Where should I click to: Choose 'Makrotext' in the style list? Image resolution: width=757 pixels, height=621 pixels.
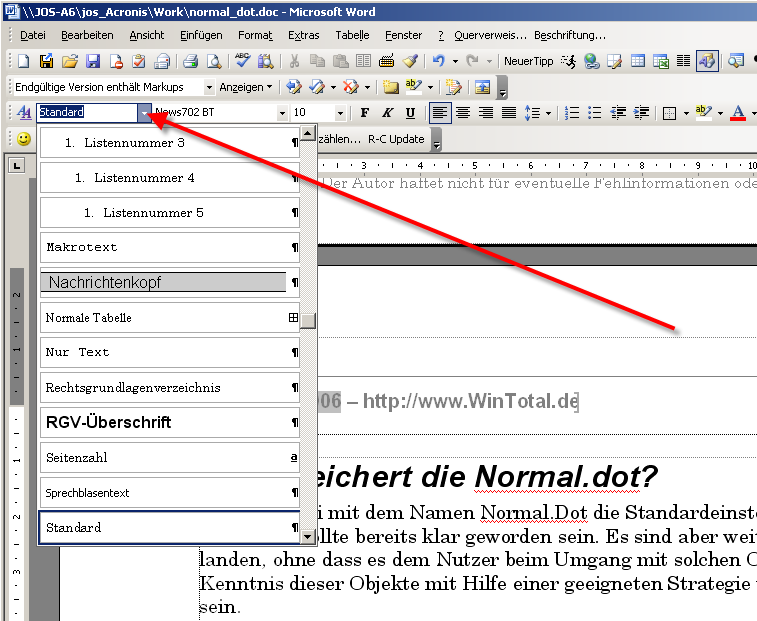click(x=82, y=247)
